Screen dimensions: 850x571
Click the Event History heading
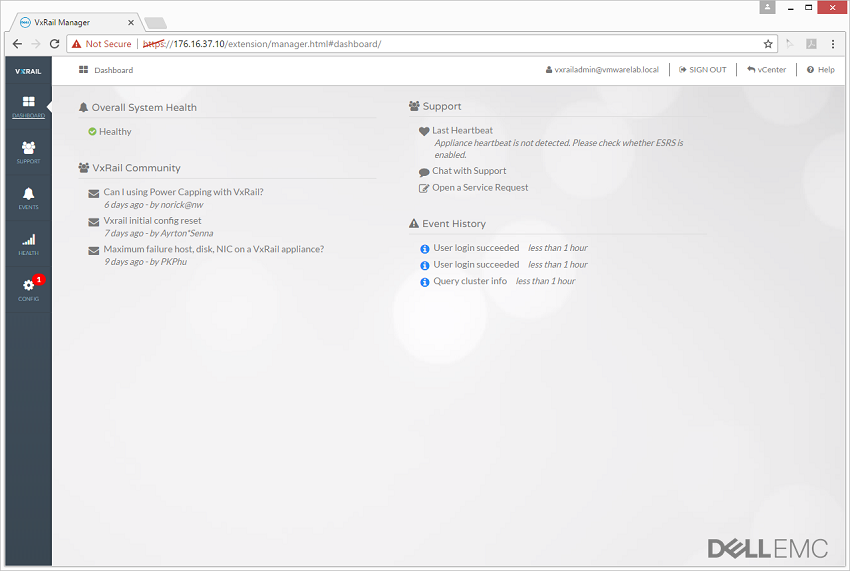pyautogui.click(x=454, y=223)
